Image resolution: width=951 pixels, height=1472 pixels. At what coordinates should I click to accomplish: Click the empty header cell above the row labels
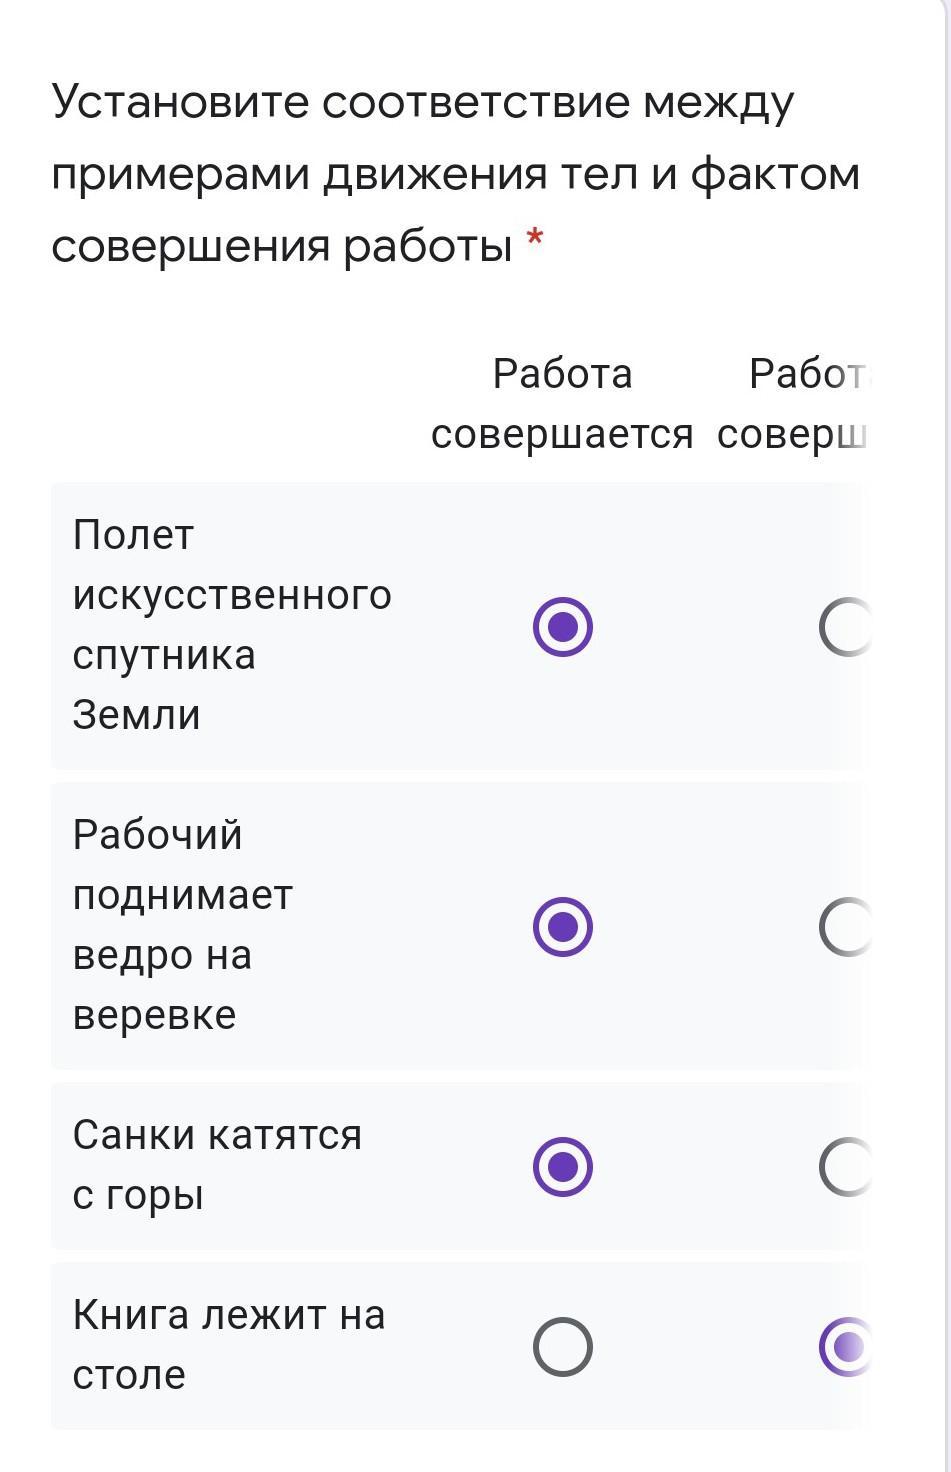230,404
